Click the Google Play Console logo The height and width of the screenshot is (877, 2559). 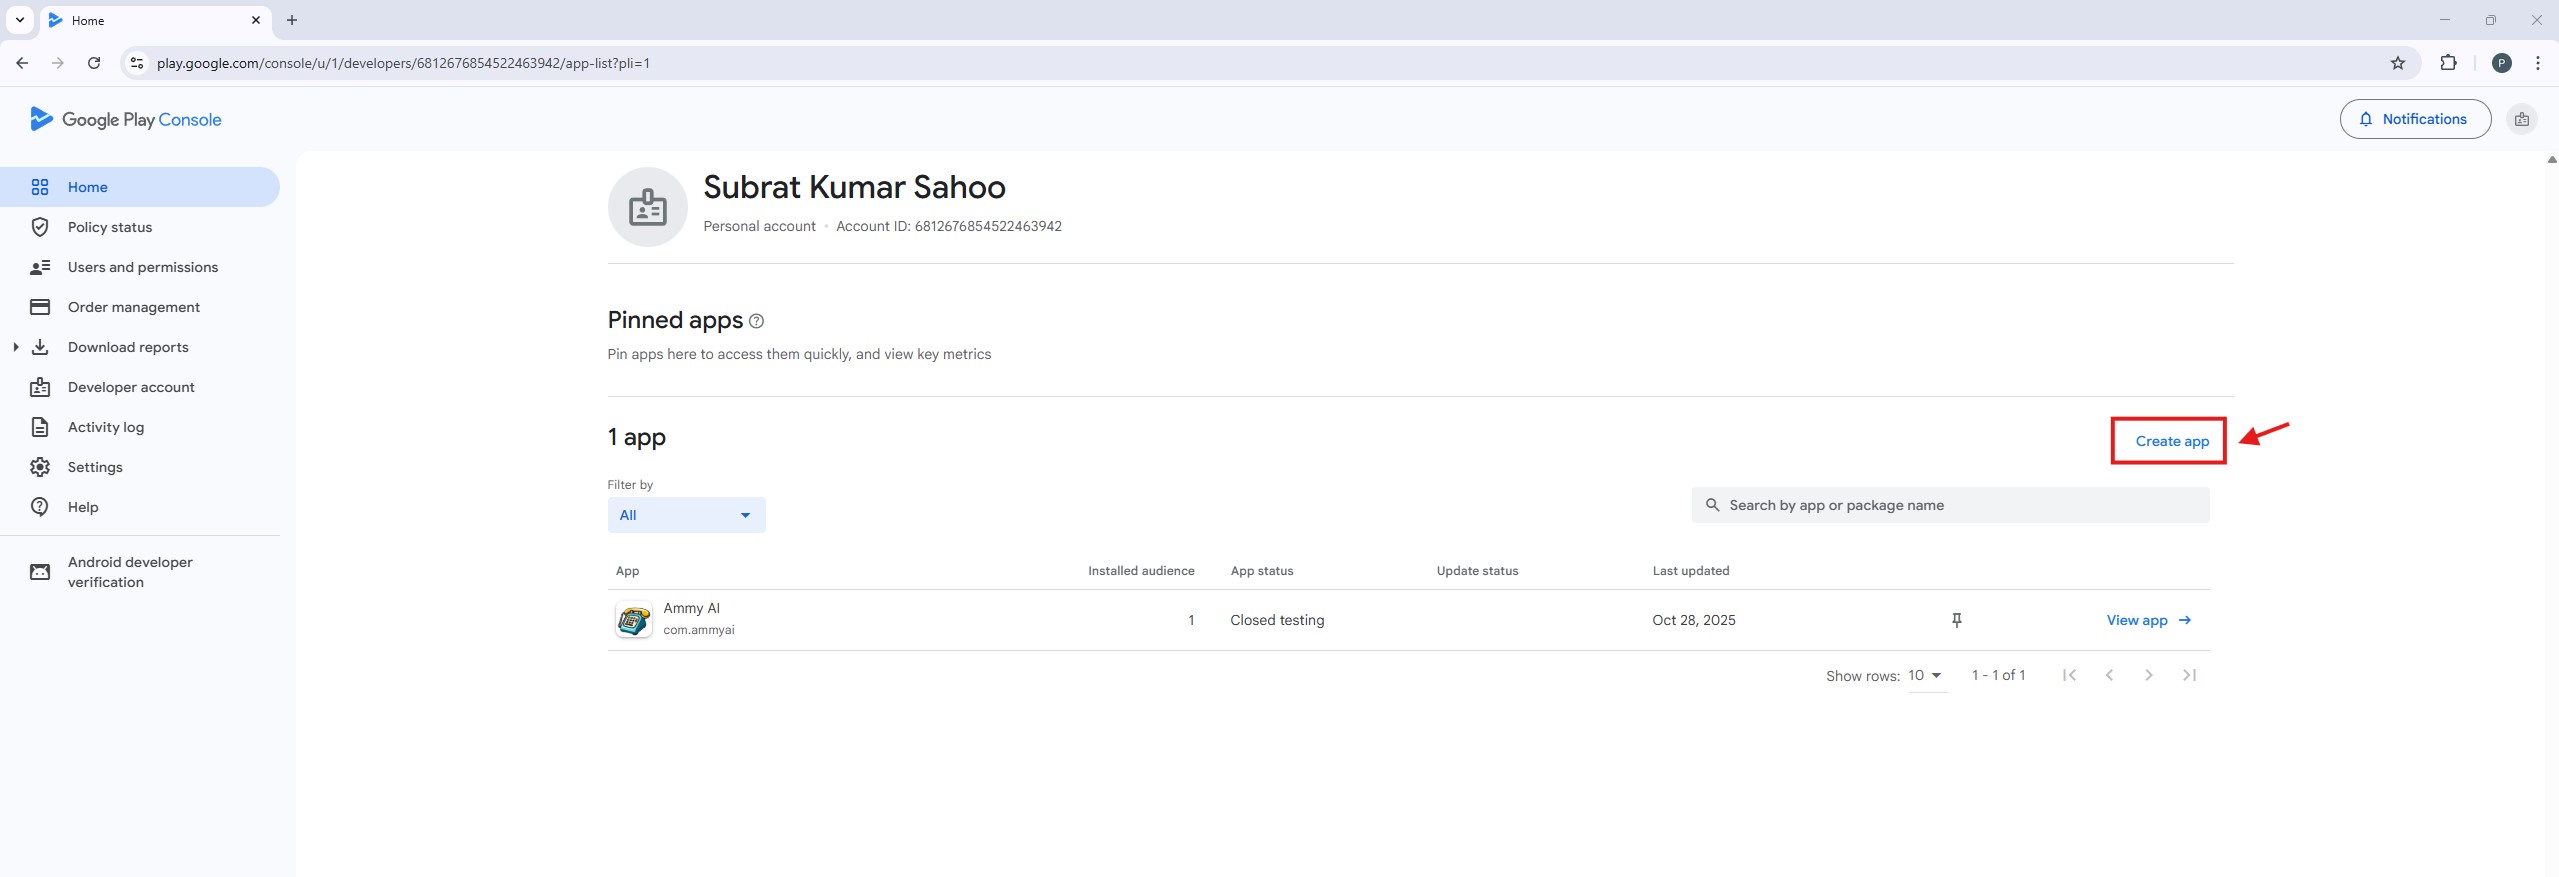(x=126, y=119)
